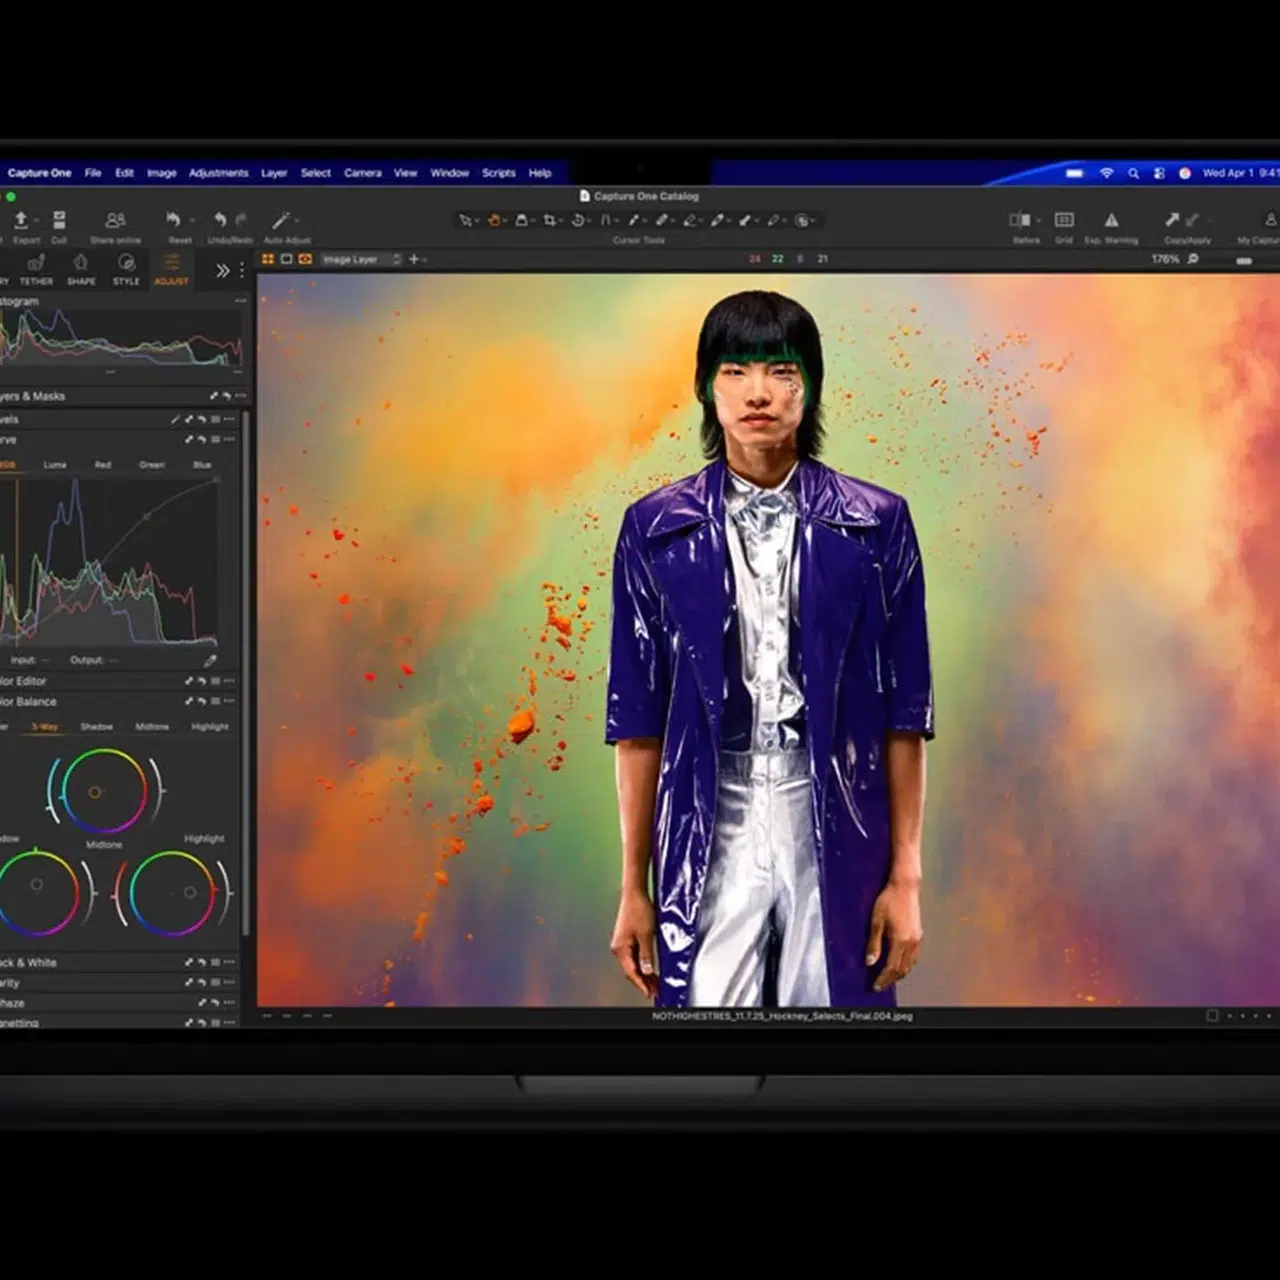Click the Auto Adjust magic wand
1280x1280 pixels.
282,220
